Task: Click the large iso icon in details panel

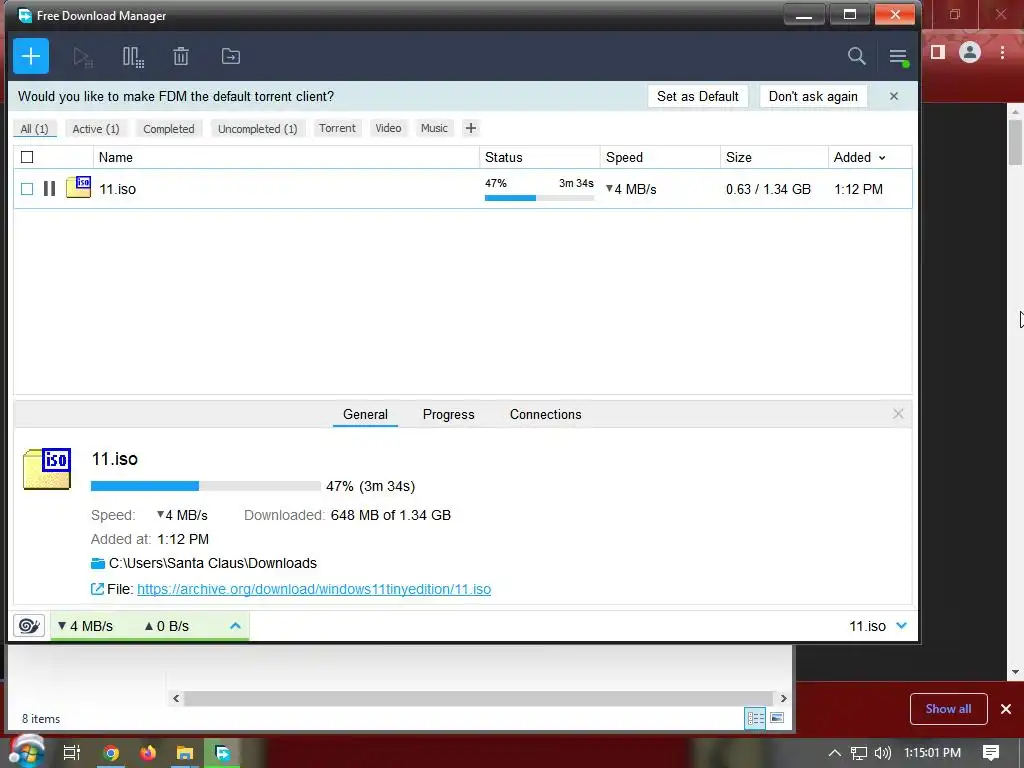Action: click(47, 468)
